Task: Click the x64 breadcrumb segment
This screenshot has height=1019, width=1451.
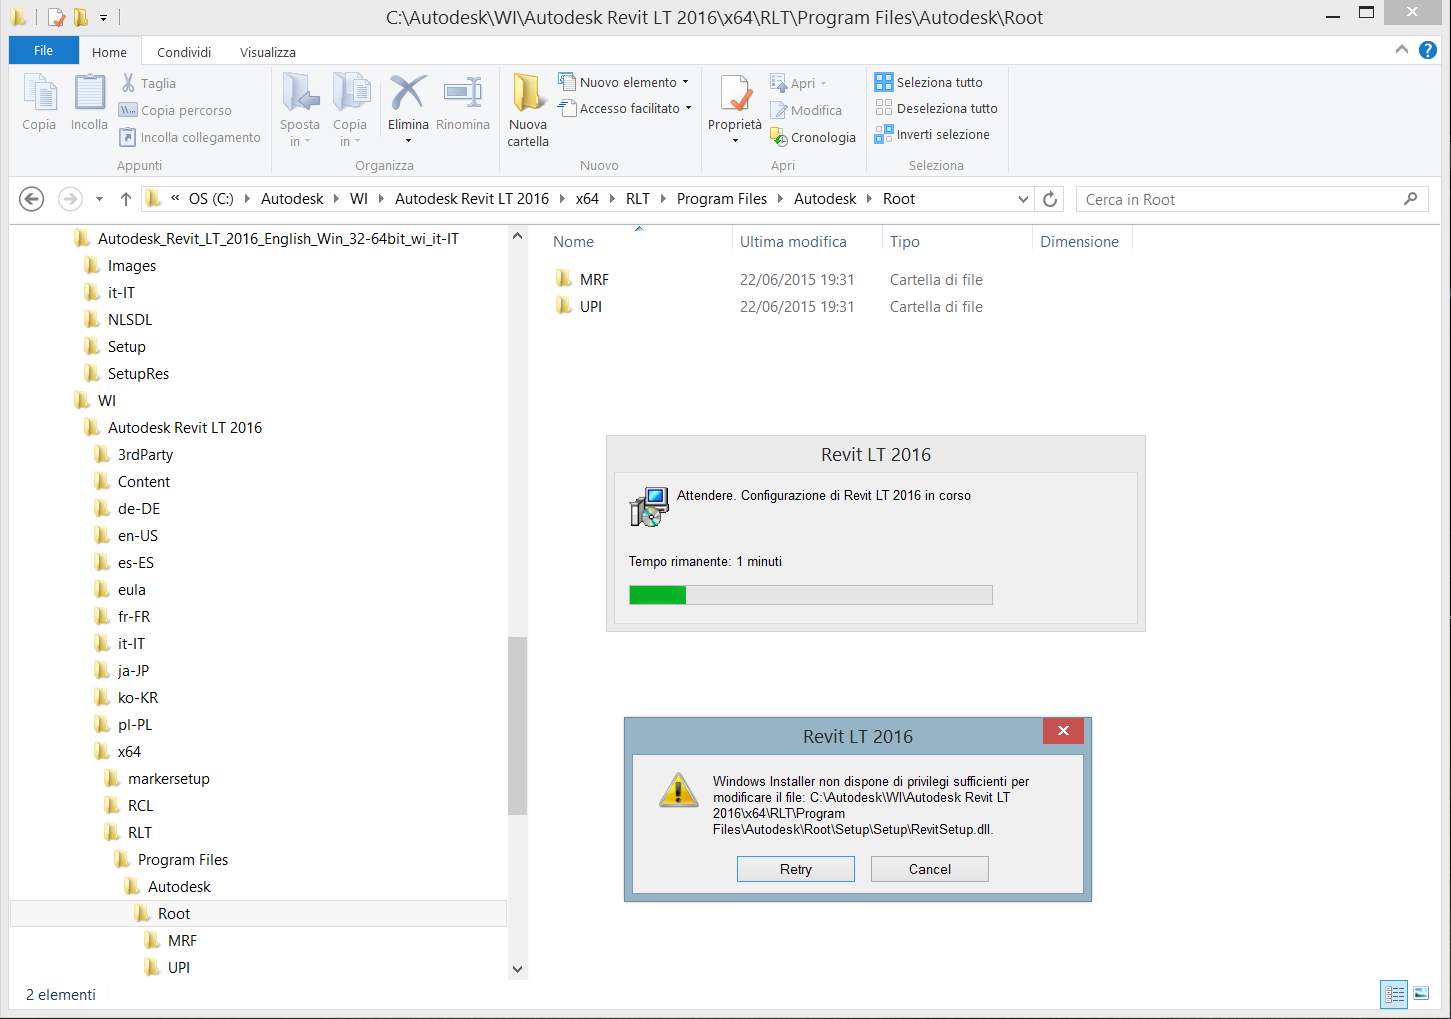Action: click(587, 199)
